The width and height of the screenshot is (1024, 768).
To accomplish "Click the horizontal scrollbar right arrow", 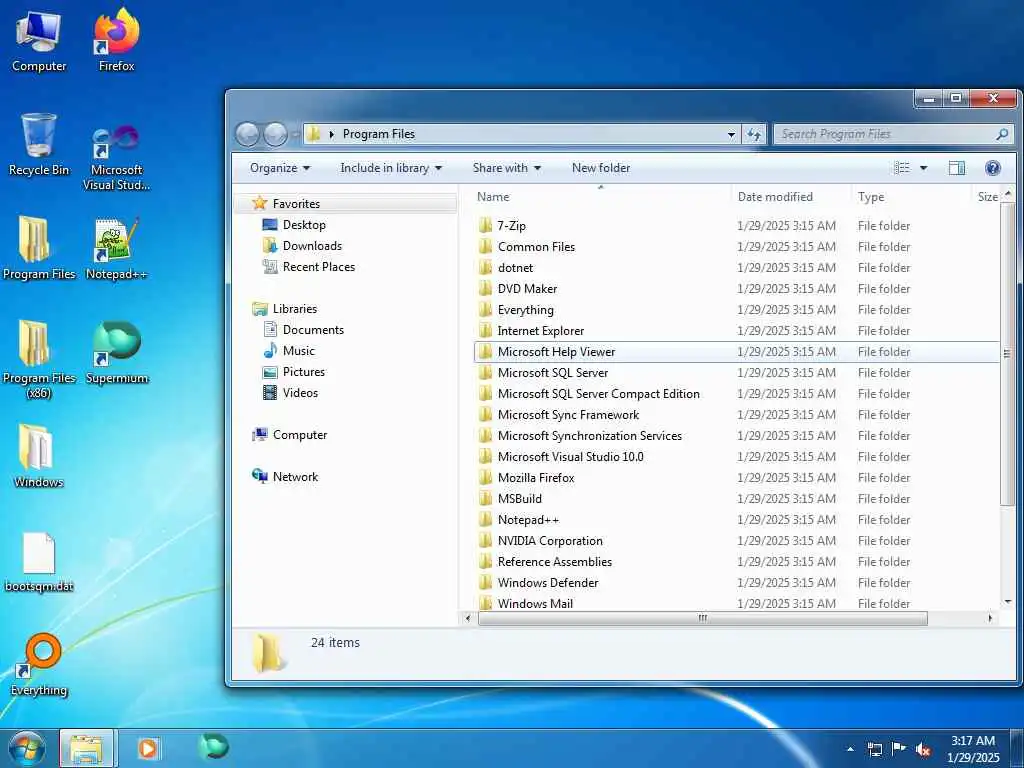I will [990, 618].
